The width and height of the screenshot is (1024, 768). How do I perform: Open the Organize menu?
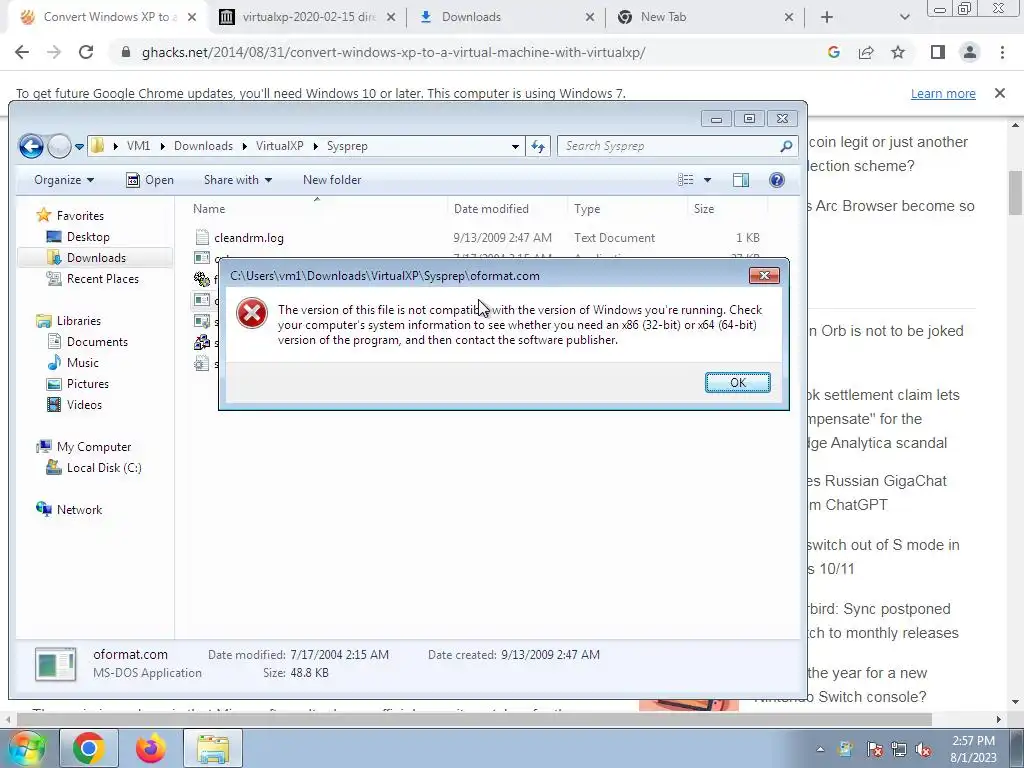click(64, 180)
